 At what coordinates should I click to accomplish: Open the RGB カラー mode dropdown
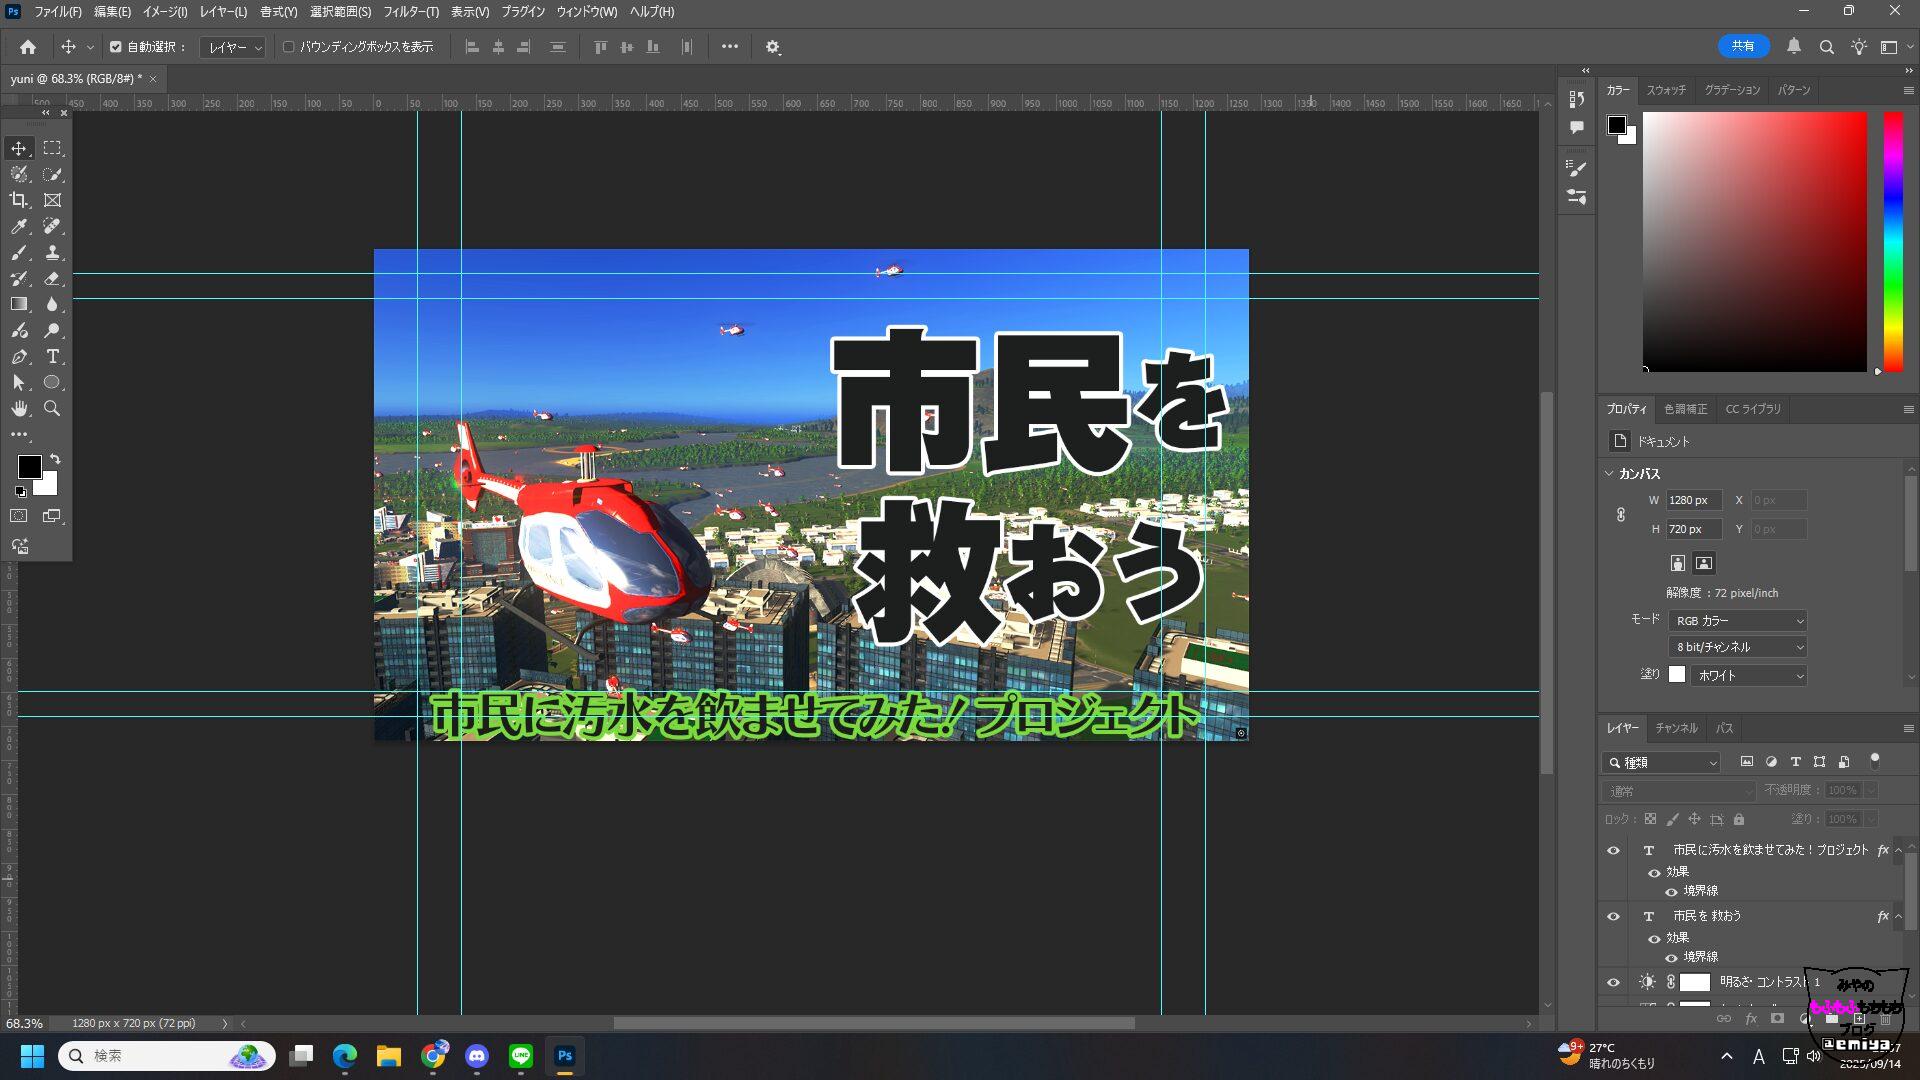[1738, 621]
